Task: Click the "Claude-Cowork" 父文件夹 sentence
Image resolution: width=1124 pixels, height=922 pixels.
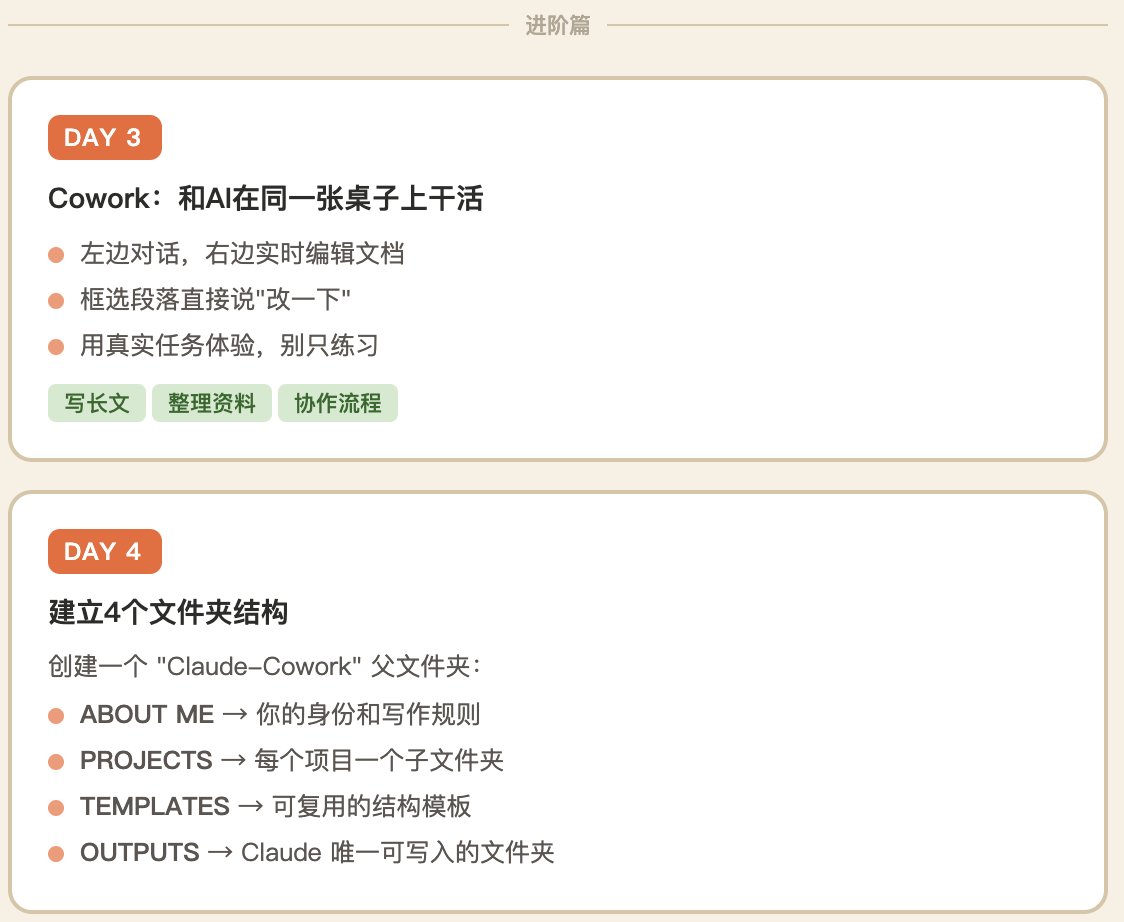Action: [x=265, y=666]
